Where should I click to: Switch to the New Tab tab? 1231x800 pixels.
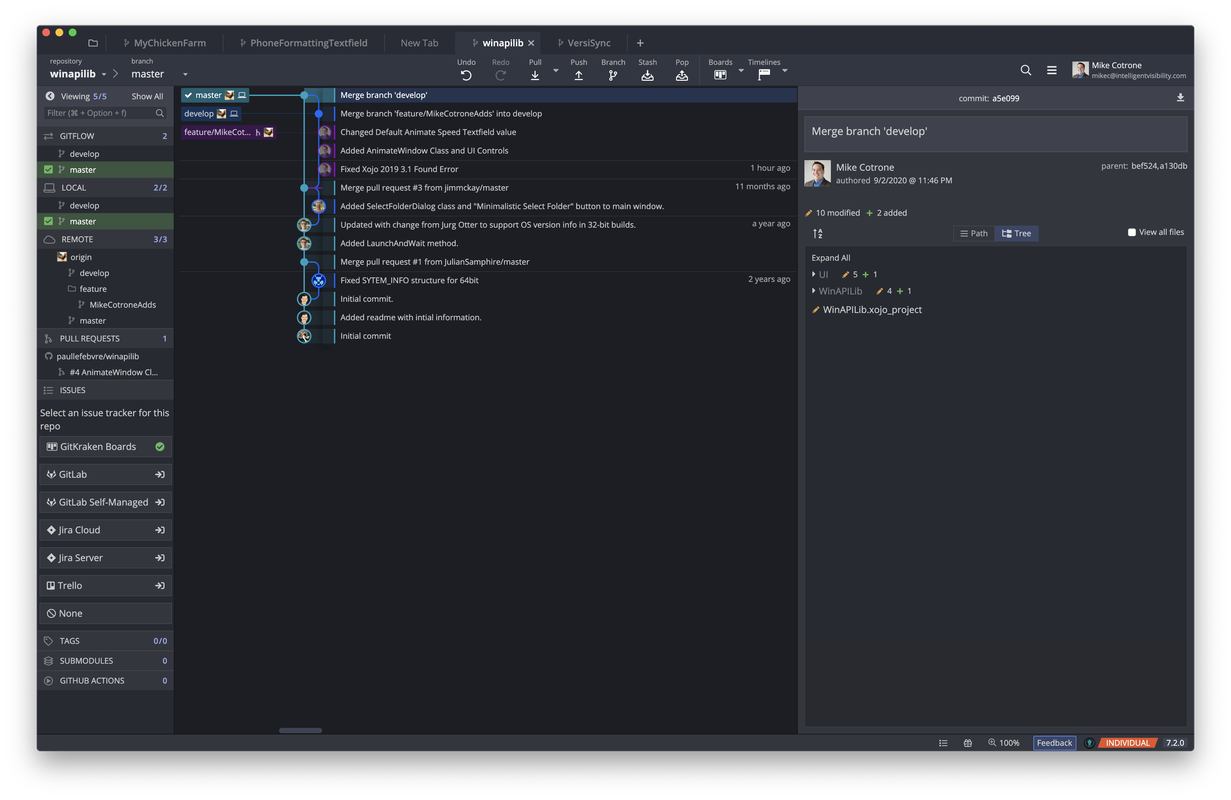tap(419, 43)
